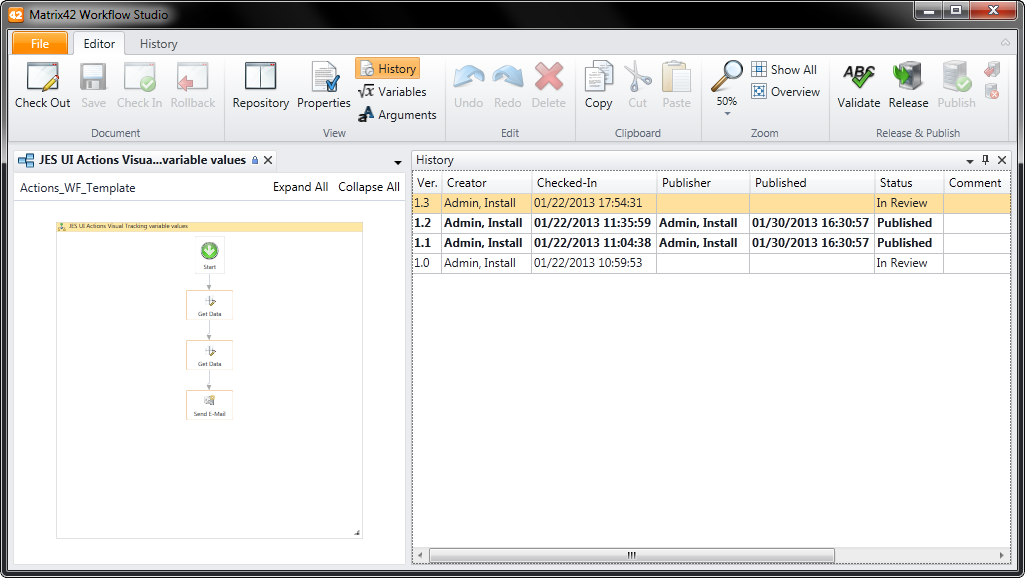Click the Undo arrow icon
Screen dimensions: 1025x578
pos(469,76)
